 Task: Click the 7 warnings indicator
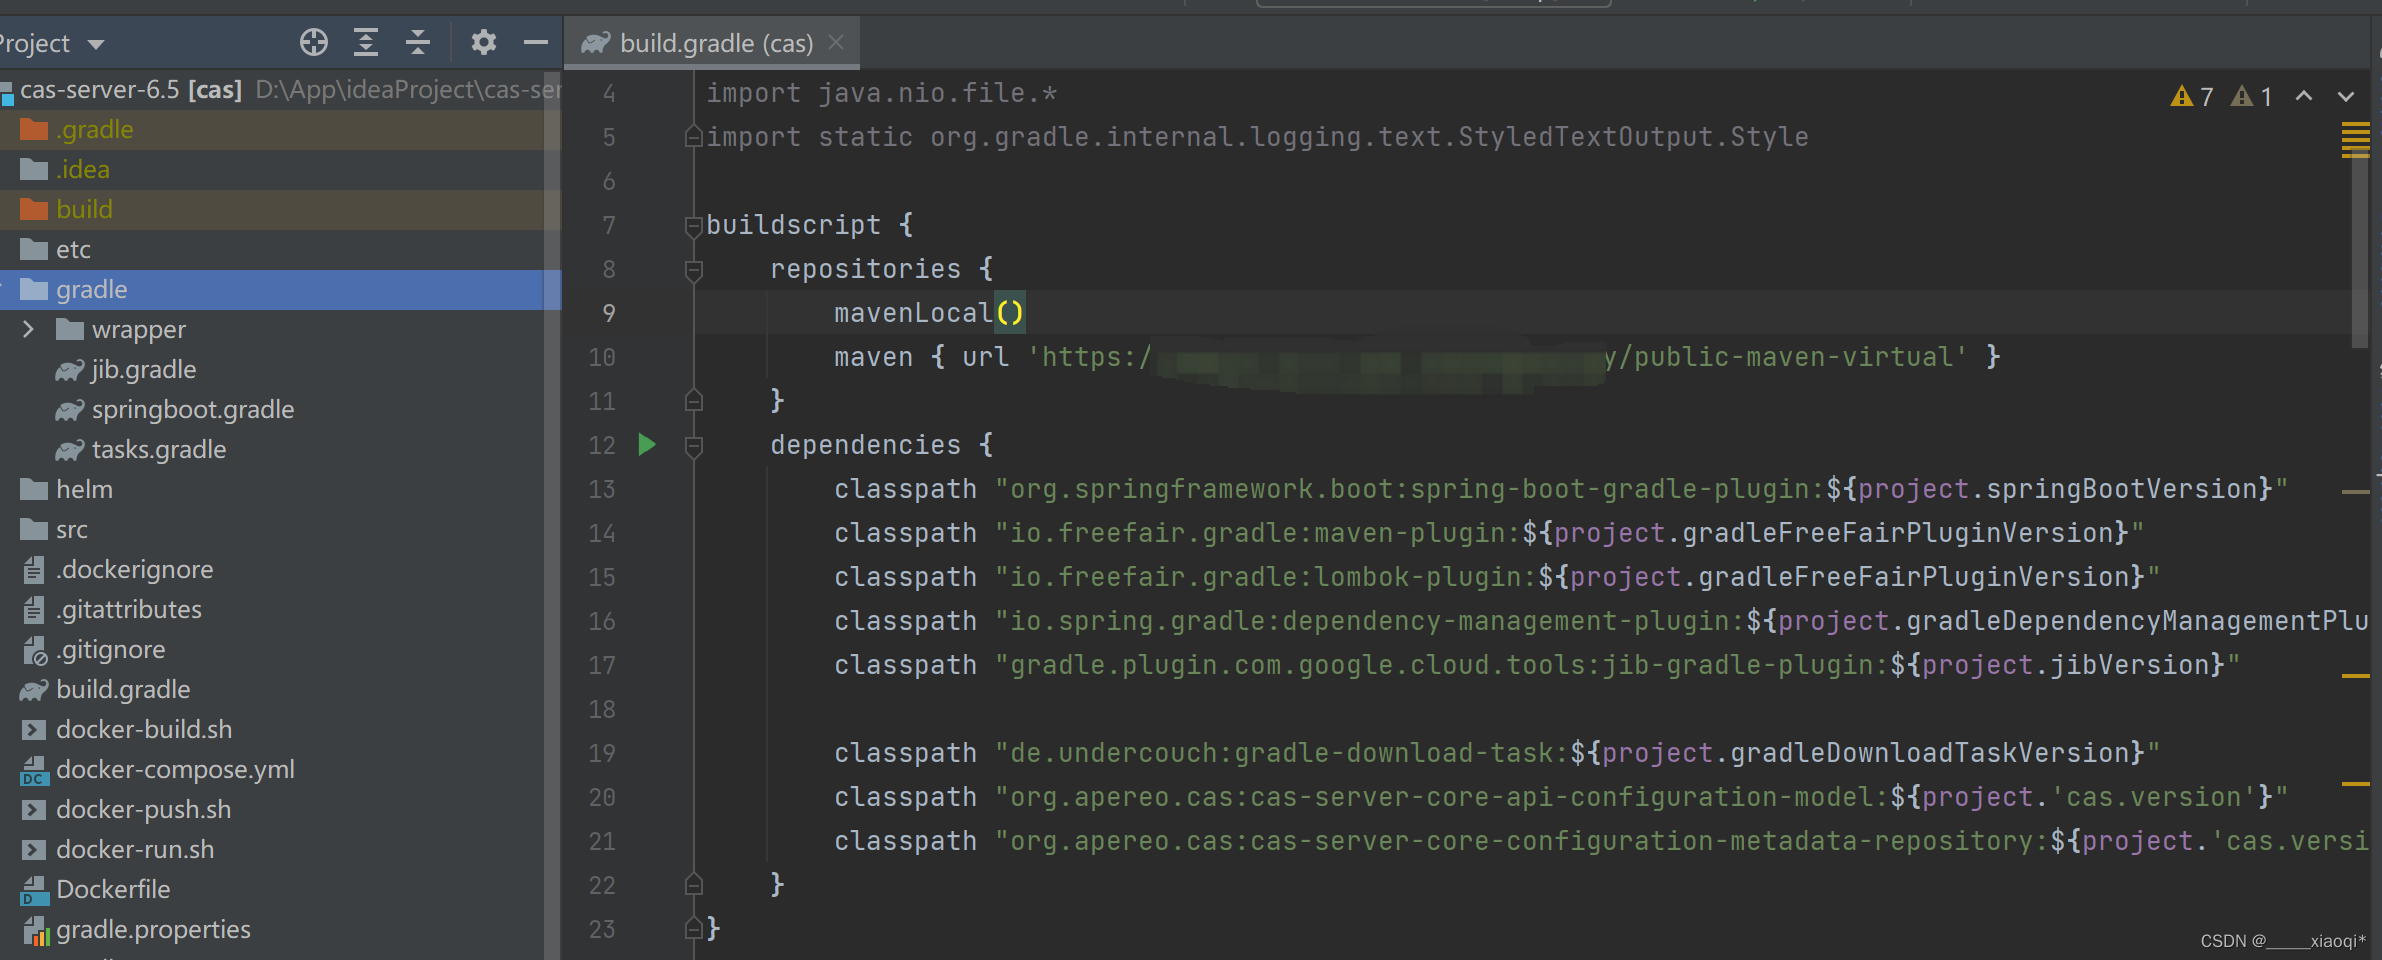tap(2192, 96)
